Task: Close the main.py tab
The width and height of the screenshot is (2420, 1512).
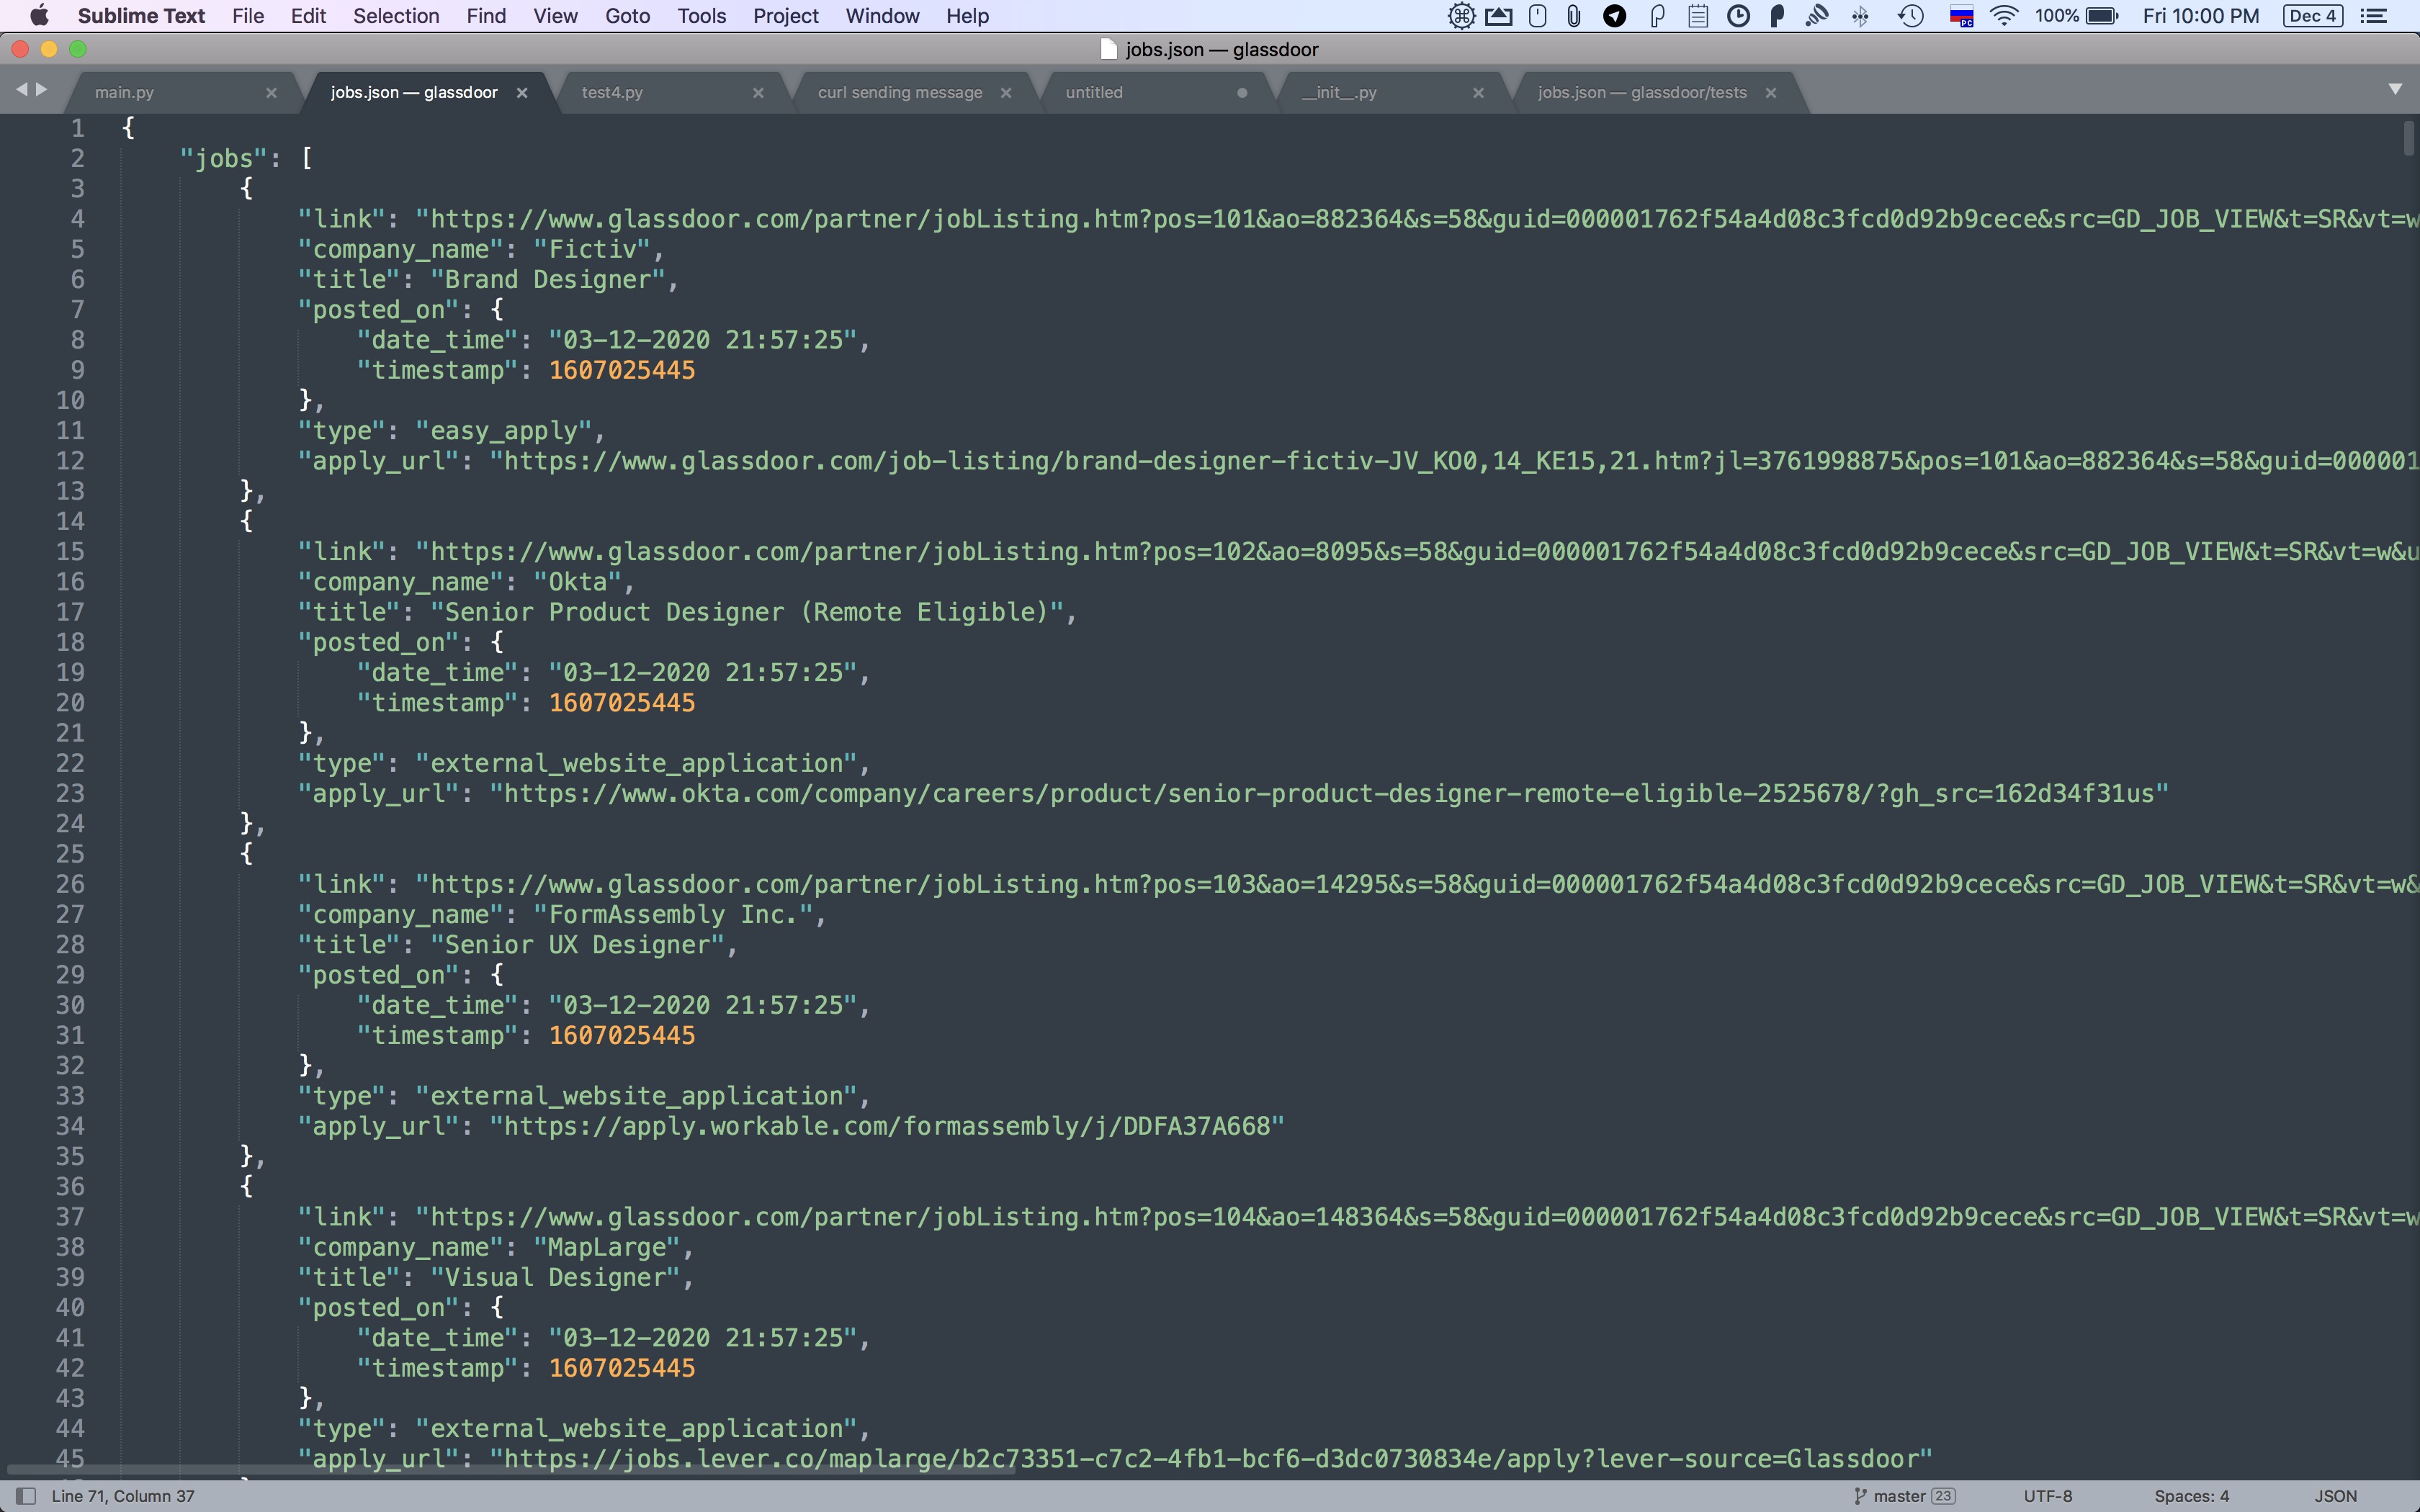Action: (271, 92)
